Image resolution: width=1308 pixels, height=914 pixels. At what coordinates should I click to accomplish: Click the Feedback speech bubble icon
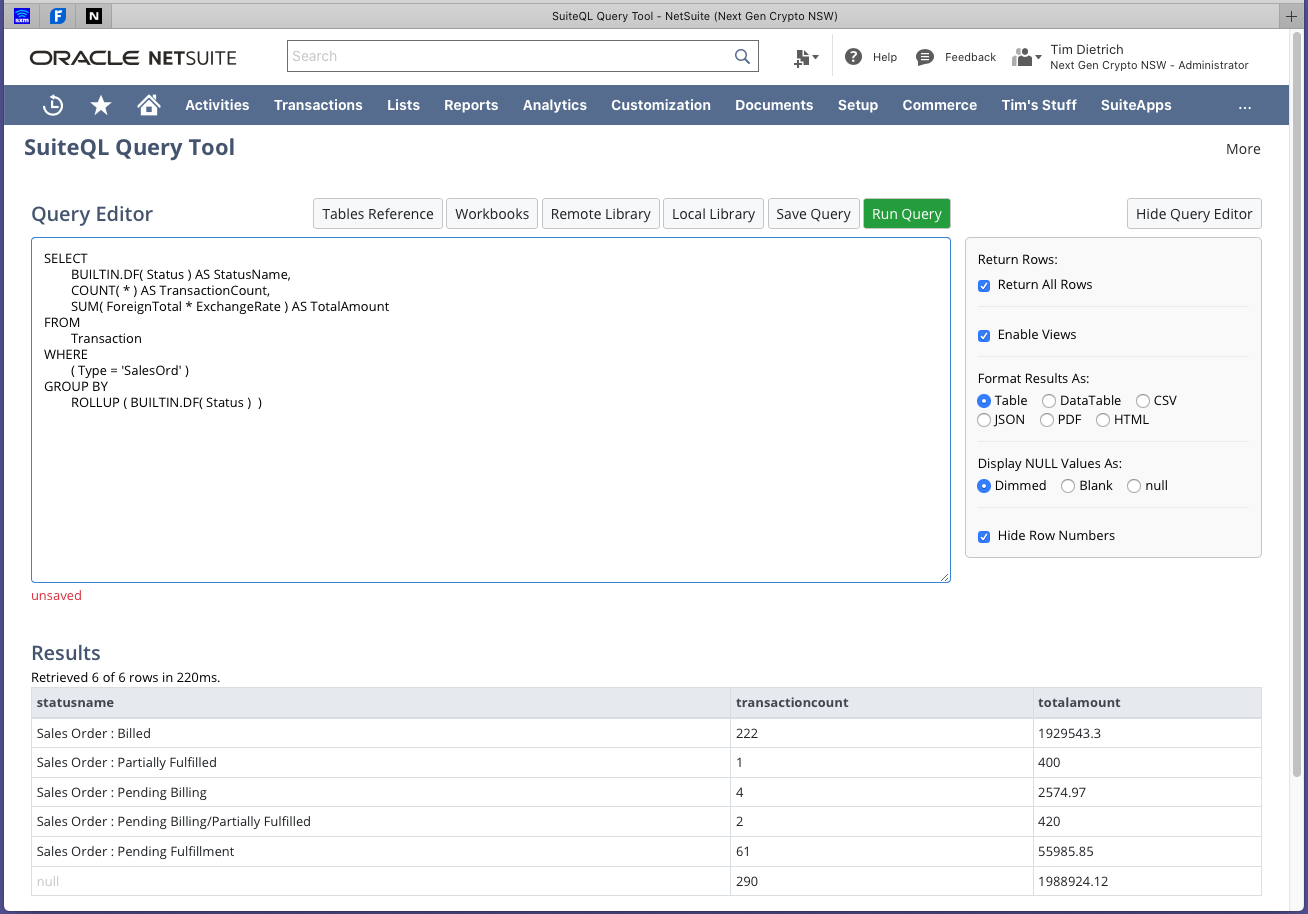coord(925,57)
